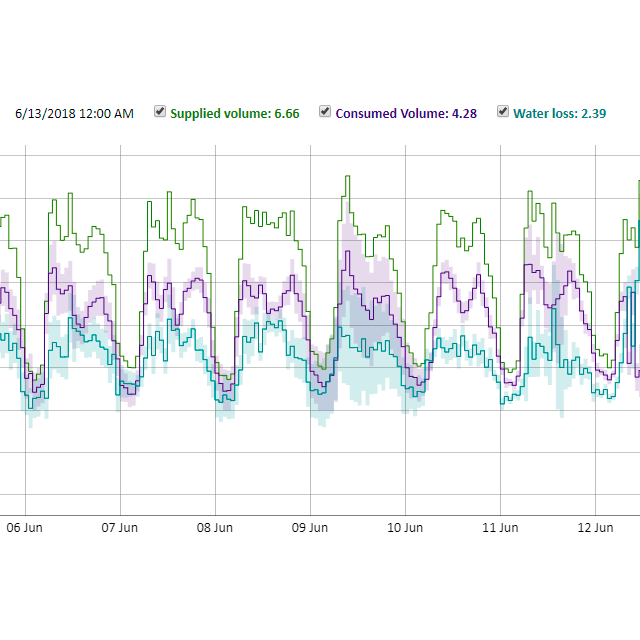Click the Supplied volume: 6.66 legend label
This screenshot has height=640, width=640.
[x=234, y=114]
